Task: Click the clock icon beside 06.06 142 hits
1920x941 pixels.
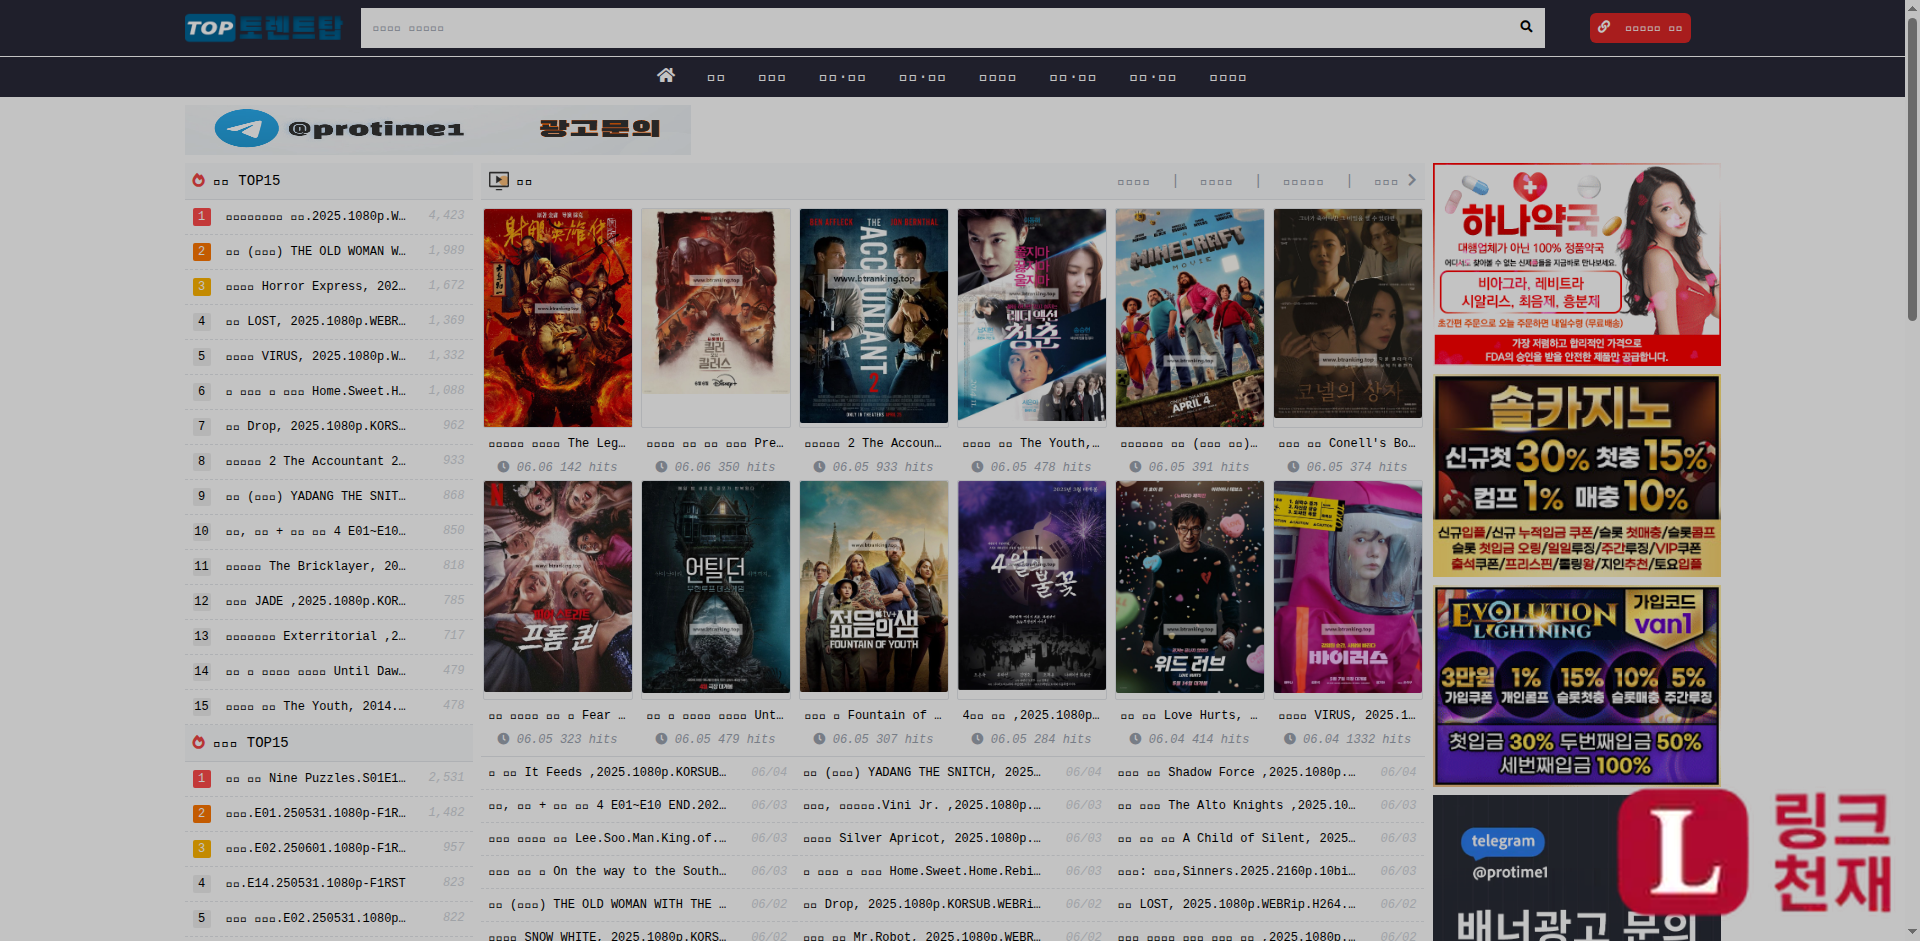Action: [x=503, y=467]
